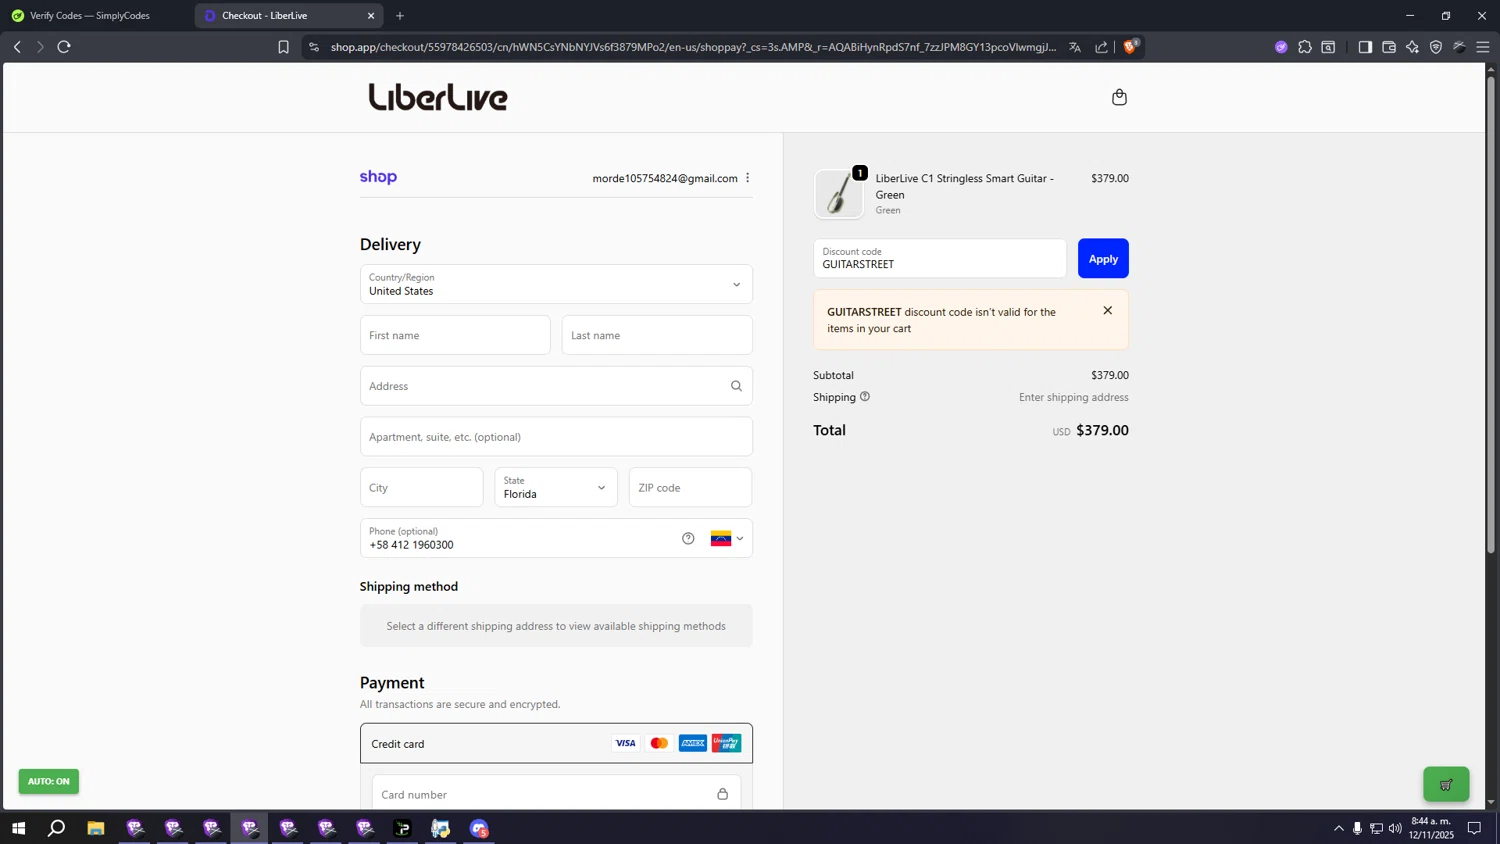Open the Leo AI sparkle icon
The image size is (1500, 844).
[1412, 47]
